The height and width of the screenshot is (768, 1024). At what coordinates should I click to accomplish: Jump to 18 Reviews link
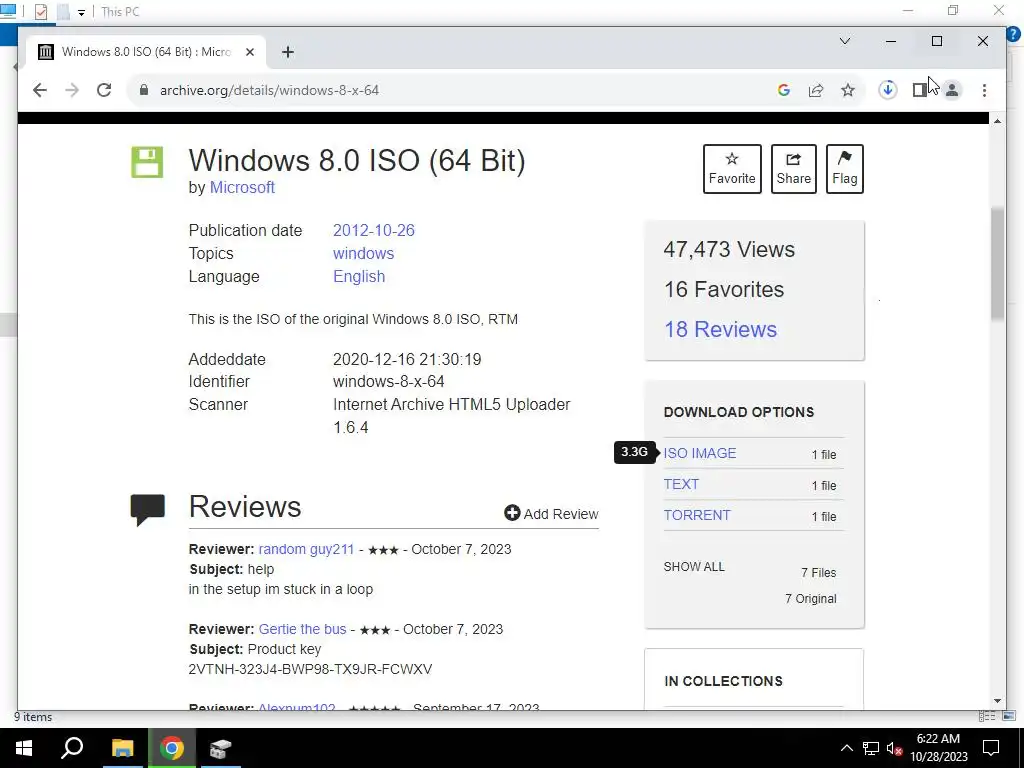point(720,329)
